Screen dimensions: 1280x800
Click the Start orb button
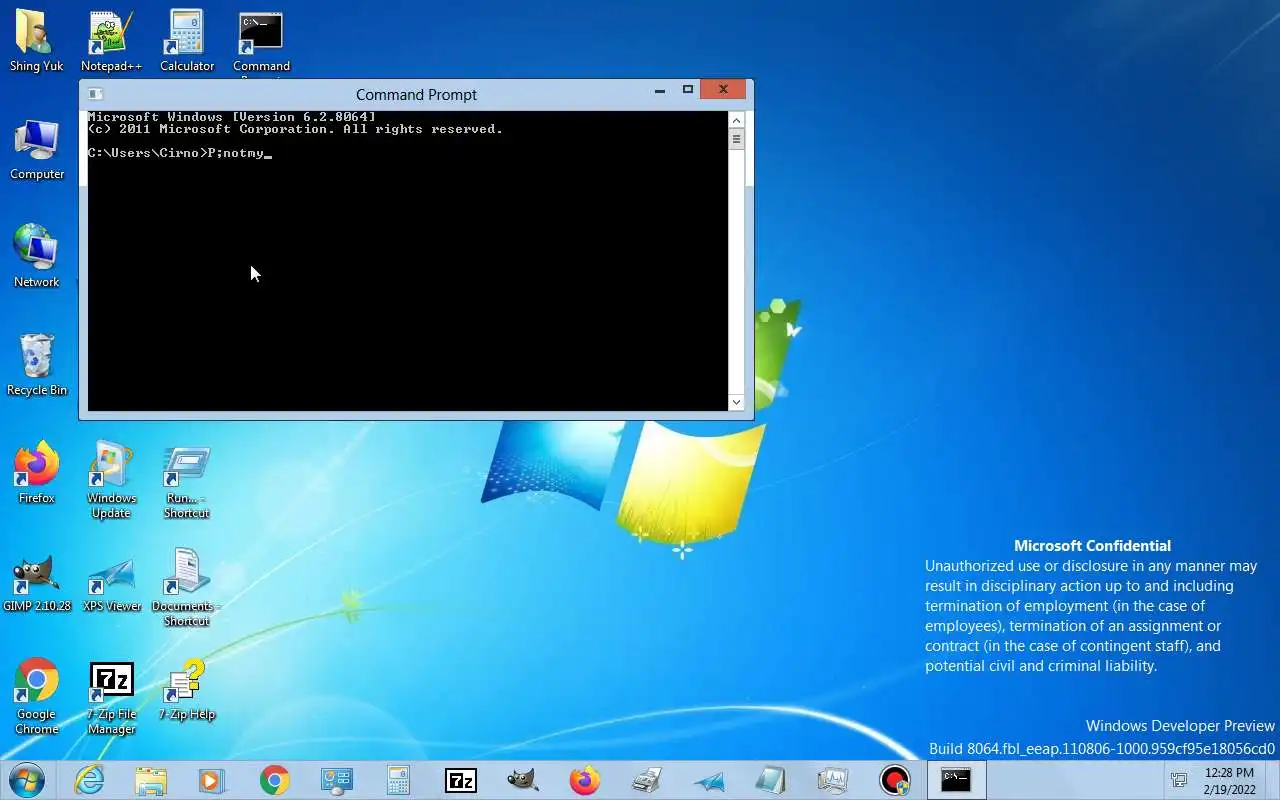tap(27, 779)
